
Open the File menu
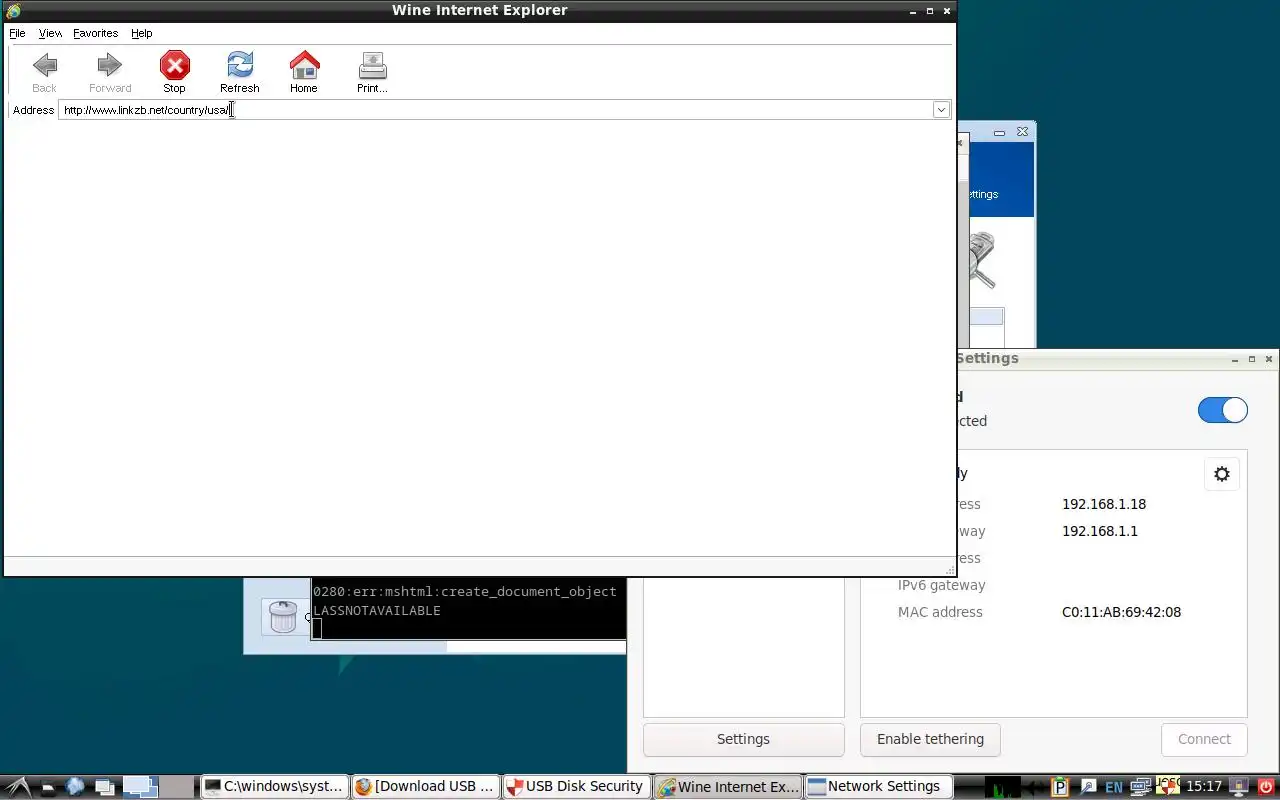(x=17, y=33)
